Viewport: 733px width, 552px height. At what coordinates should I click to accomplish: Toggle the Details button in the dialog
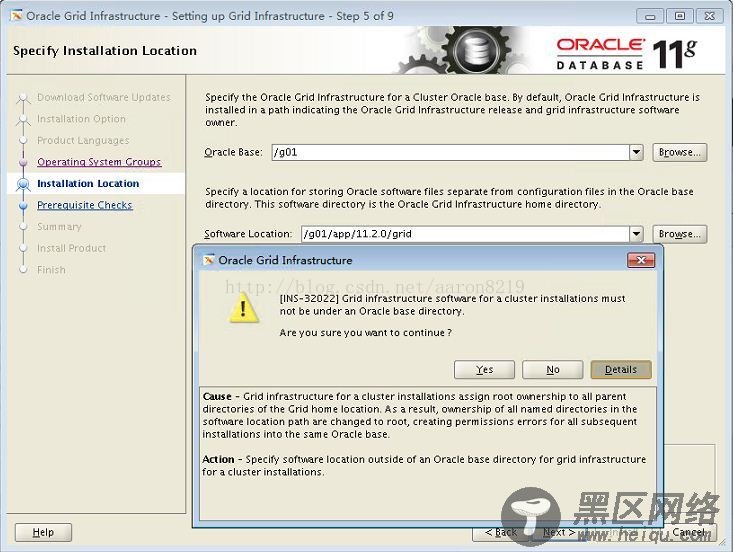(621, 369)
